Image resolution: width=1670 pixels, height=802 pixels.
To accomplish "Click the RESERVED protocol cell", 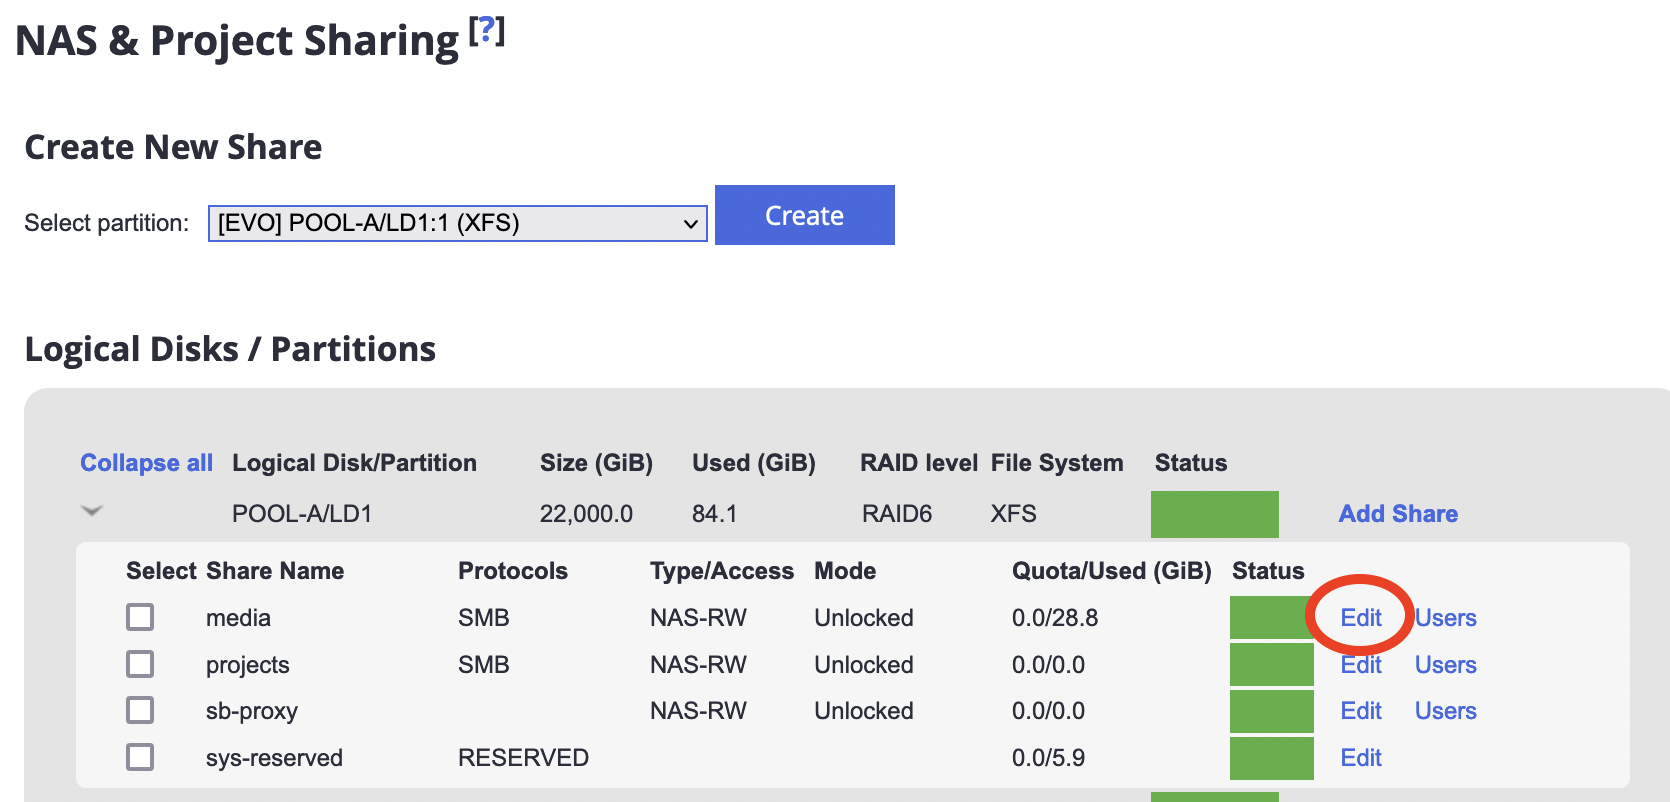I will (523, 758).
